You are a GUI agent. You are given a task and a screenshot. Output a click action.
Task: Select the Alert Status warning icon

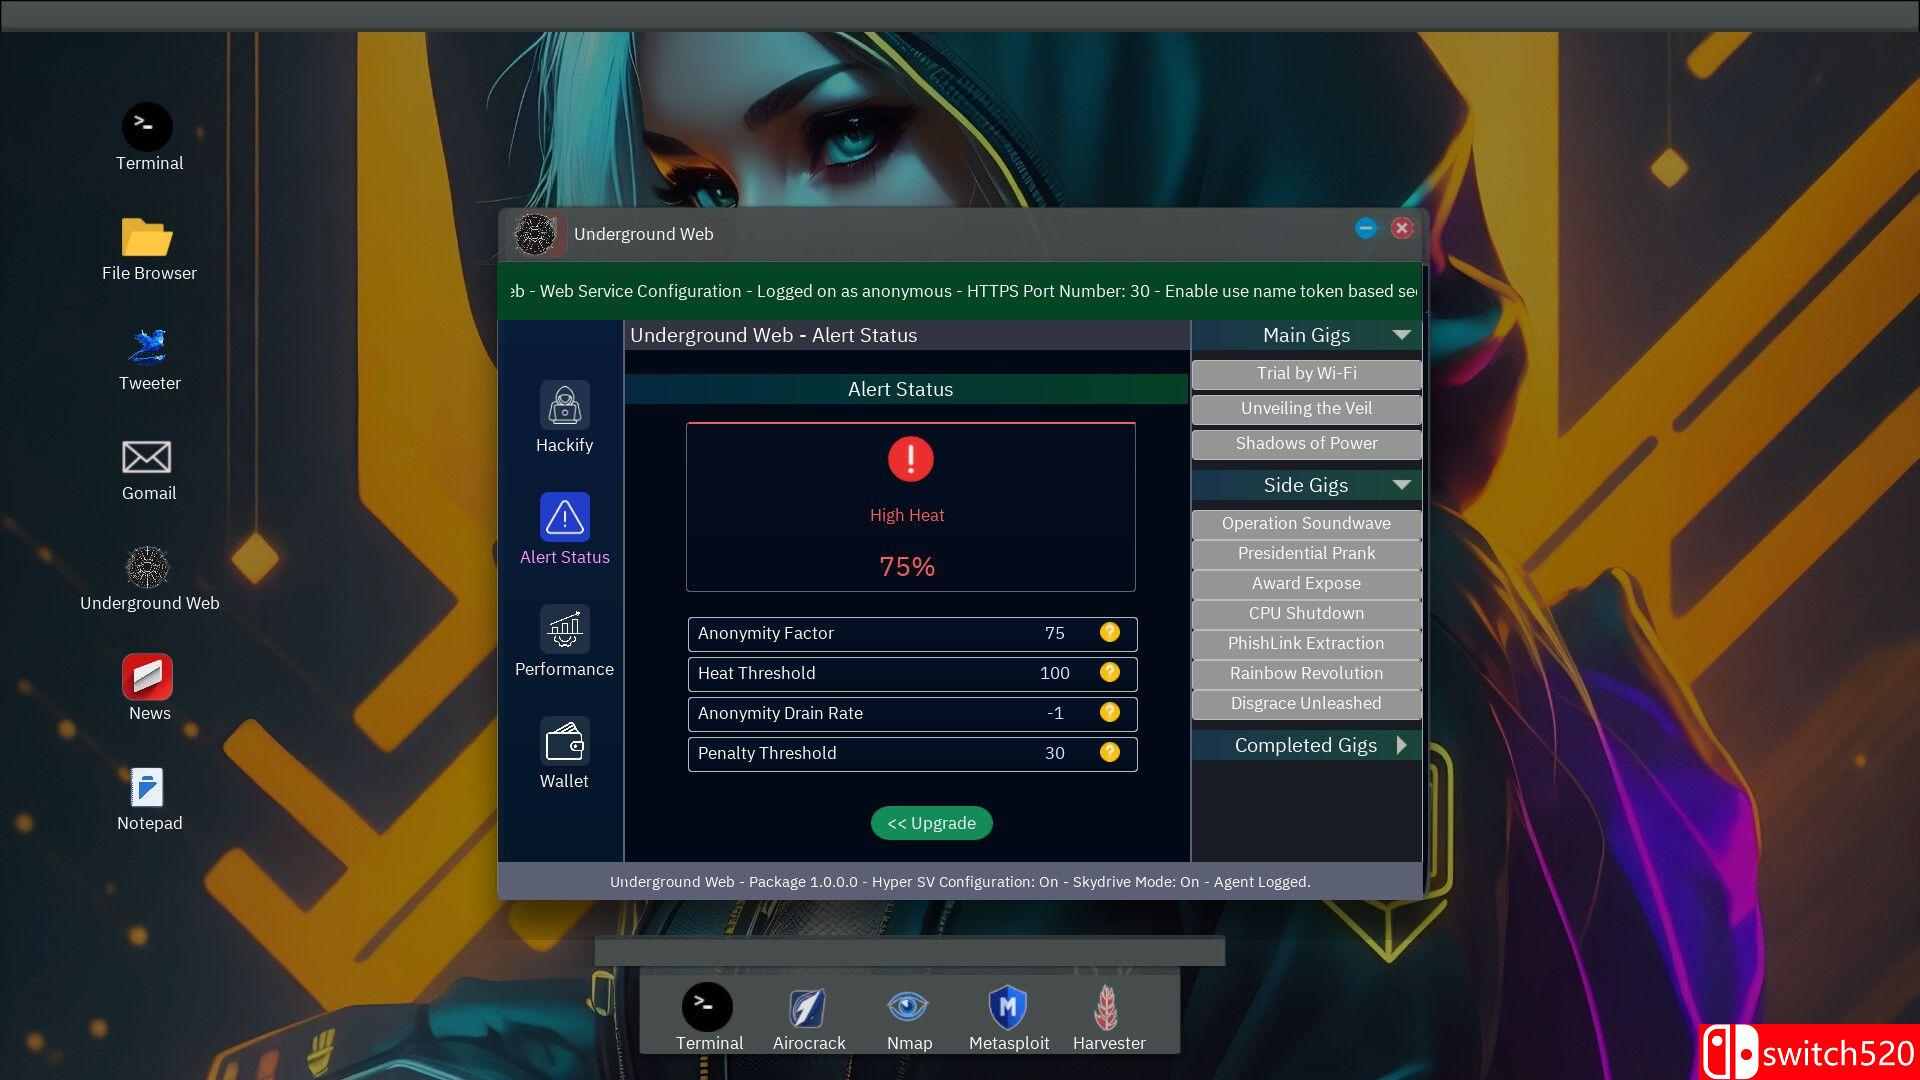[564, 517]
